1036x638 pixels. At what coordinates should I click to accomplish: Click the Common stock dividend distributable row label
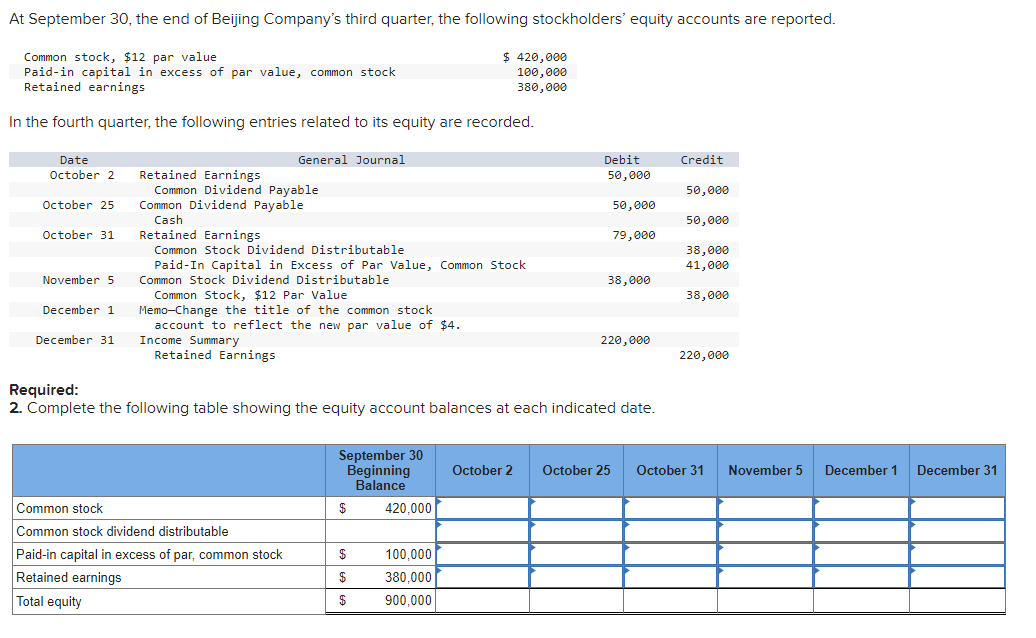click(122, 532)
